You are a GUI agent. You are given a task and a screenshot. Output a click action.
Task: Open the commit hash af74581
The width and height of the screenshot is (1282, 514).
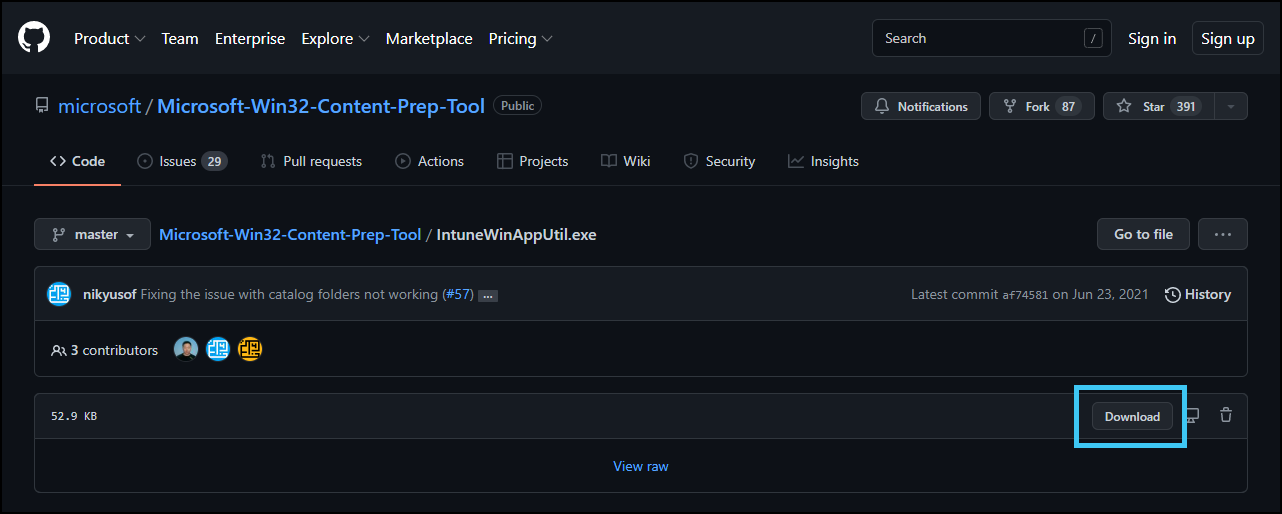coord(1025,295)
